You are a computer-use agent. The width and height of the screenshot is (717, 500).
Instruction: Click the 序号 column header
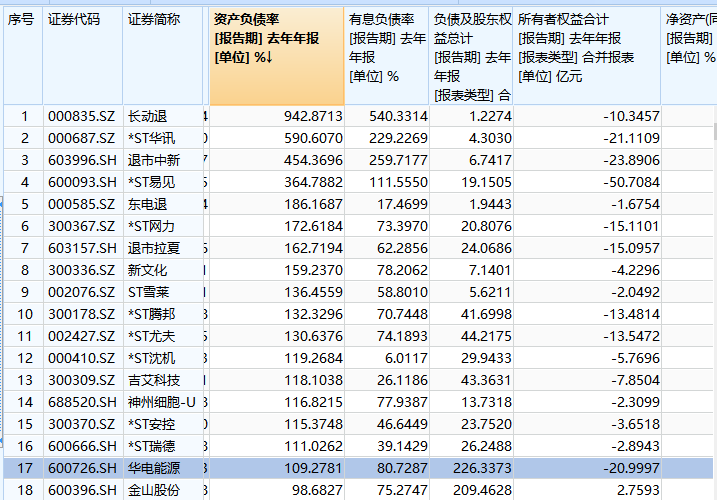point(21,20)
